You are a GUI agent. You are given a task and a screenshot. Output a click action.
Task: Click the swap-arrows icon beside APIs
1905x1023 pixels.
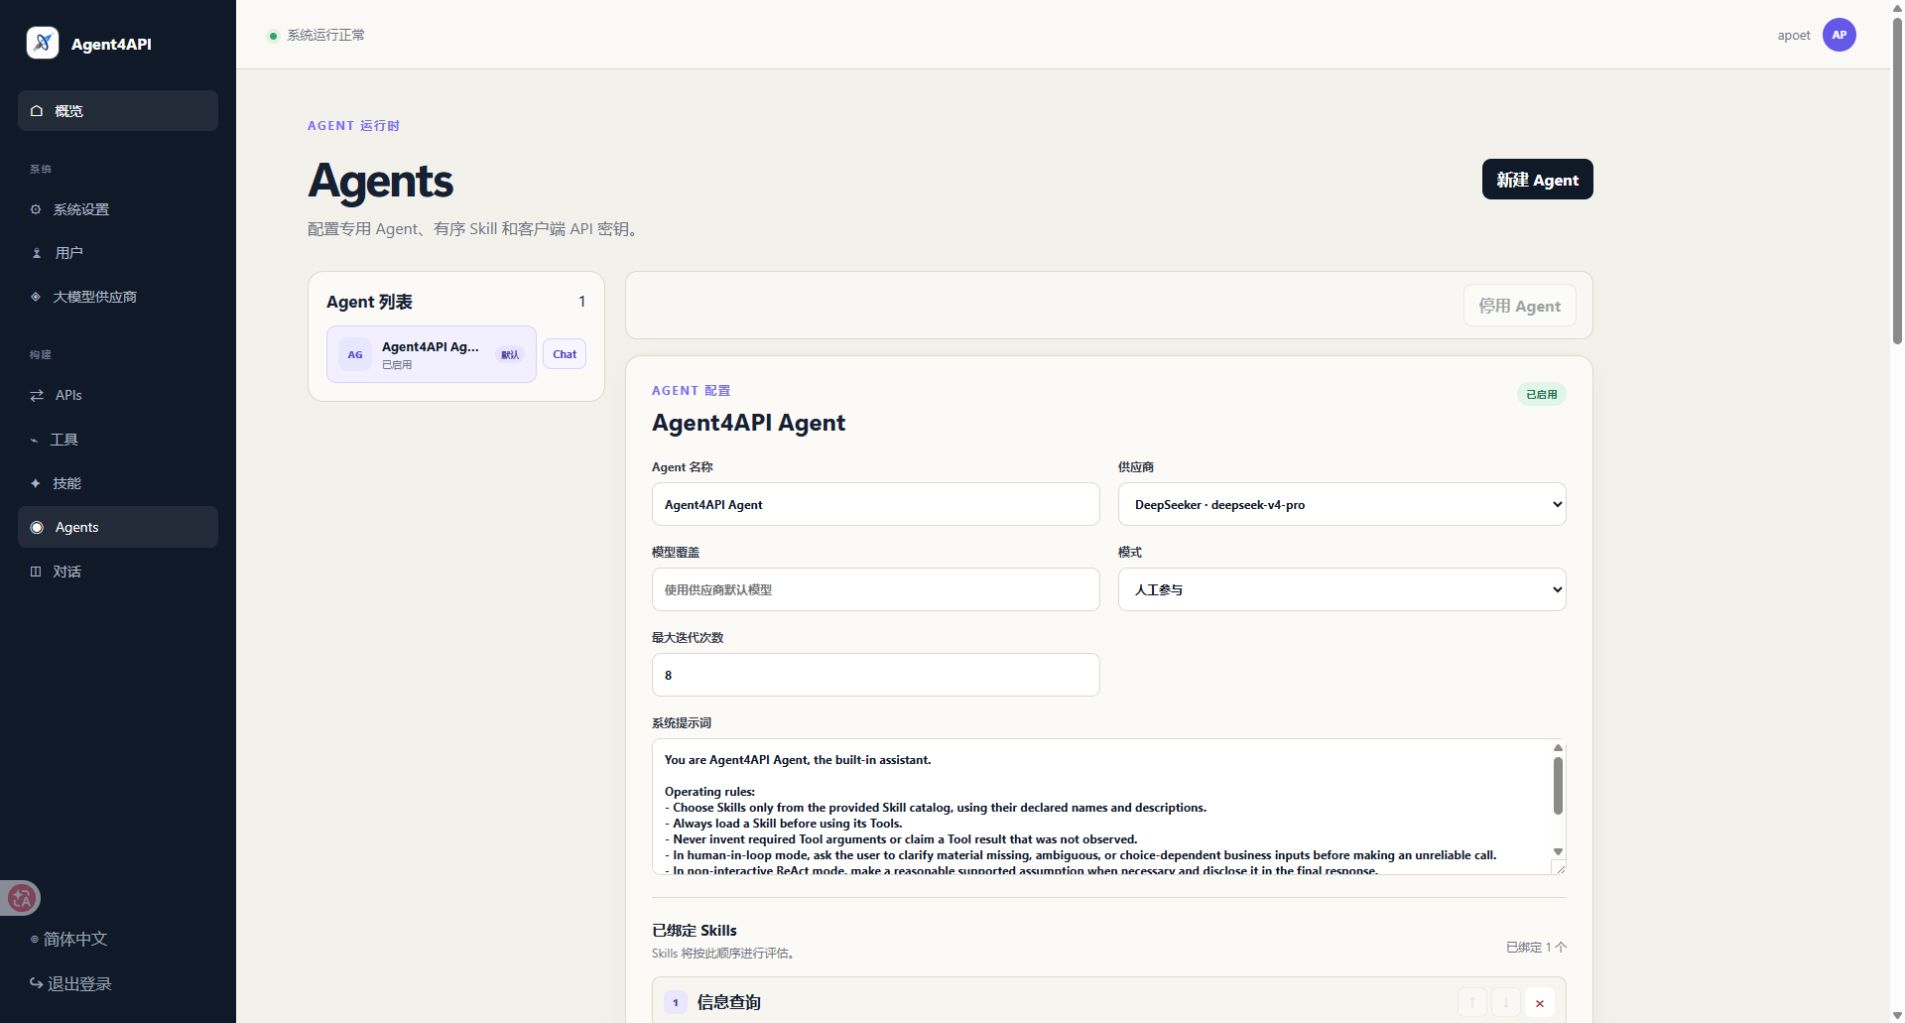click(37, 396)
